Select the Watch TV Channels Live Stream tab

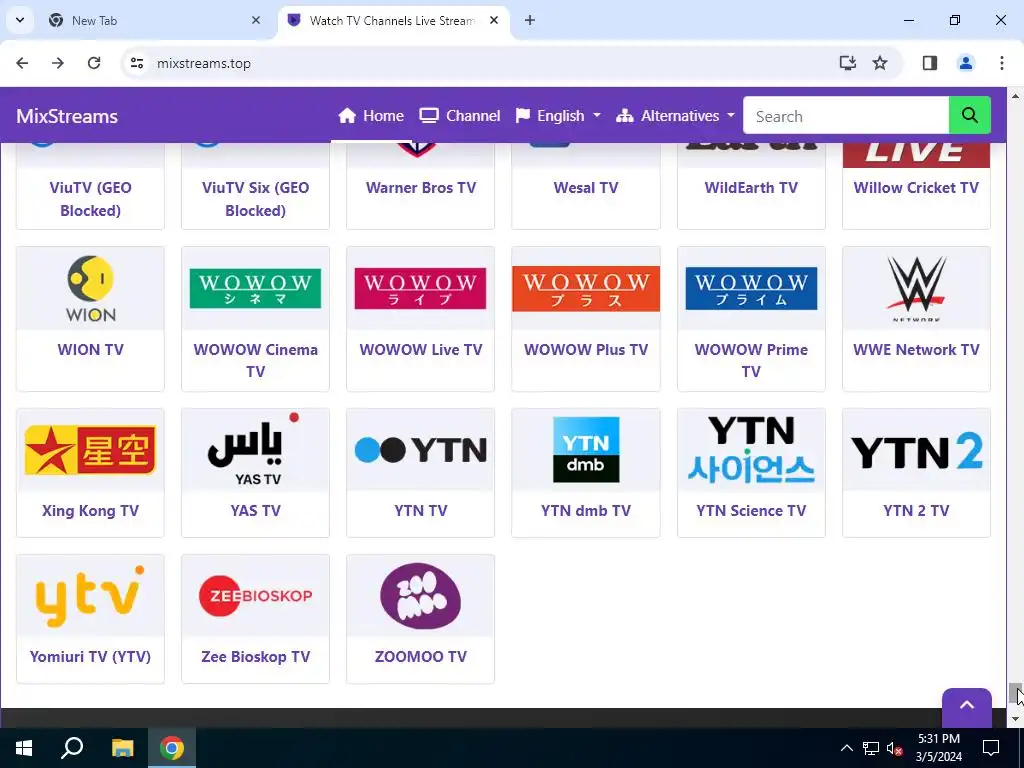pyautogui.click(x=392, y=20)
